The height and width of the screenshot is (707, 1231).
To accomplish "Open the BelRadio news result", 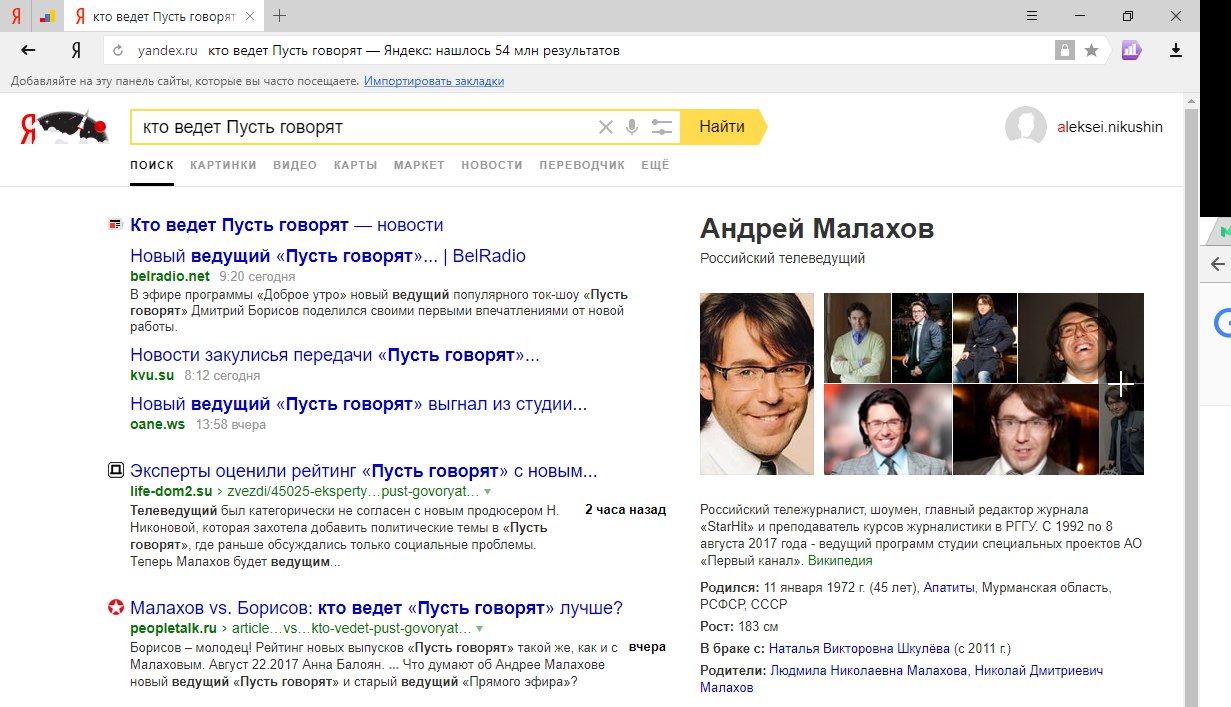I will click(328, 256).
